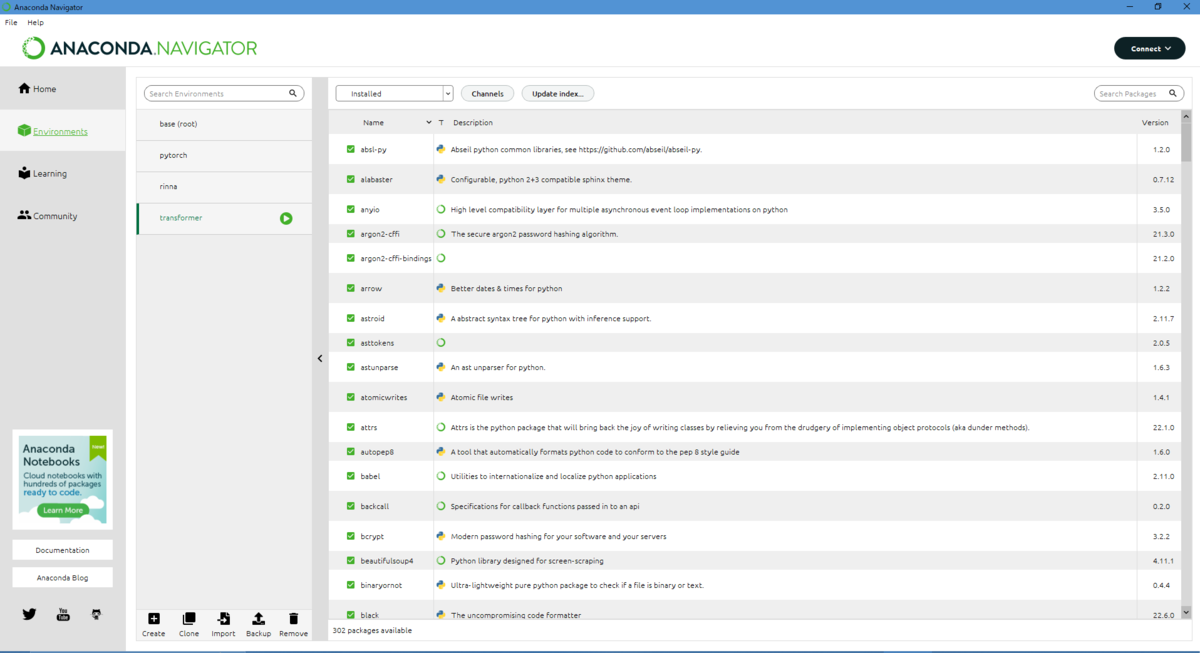
Task: Click the Import environment icon
Action: tap(224, 619)
